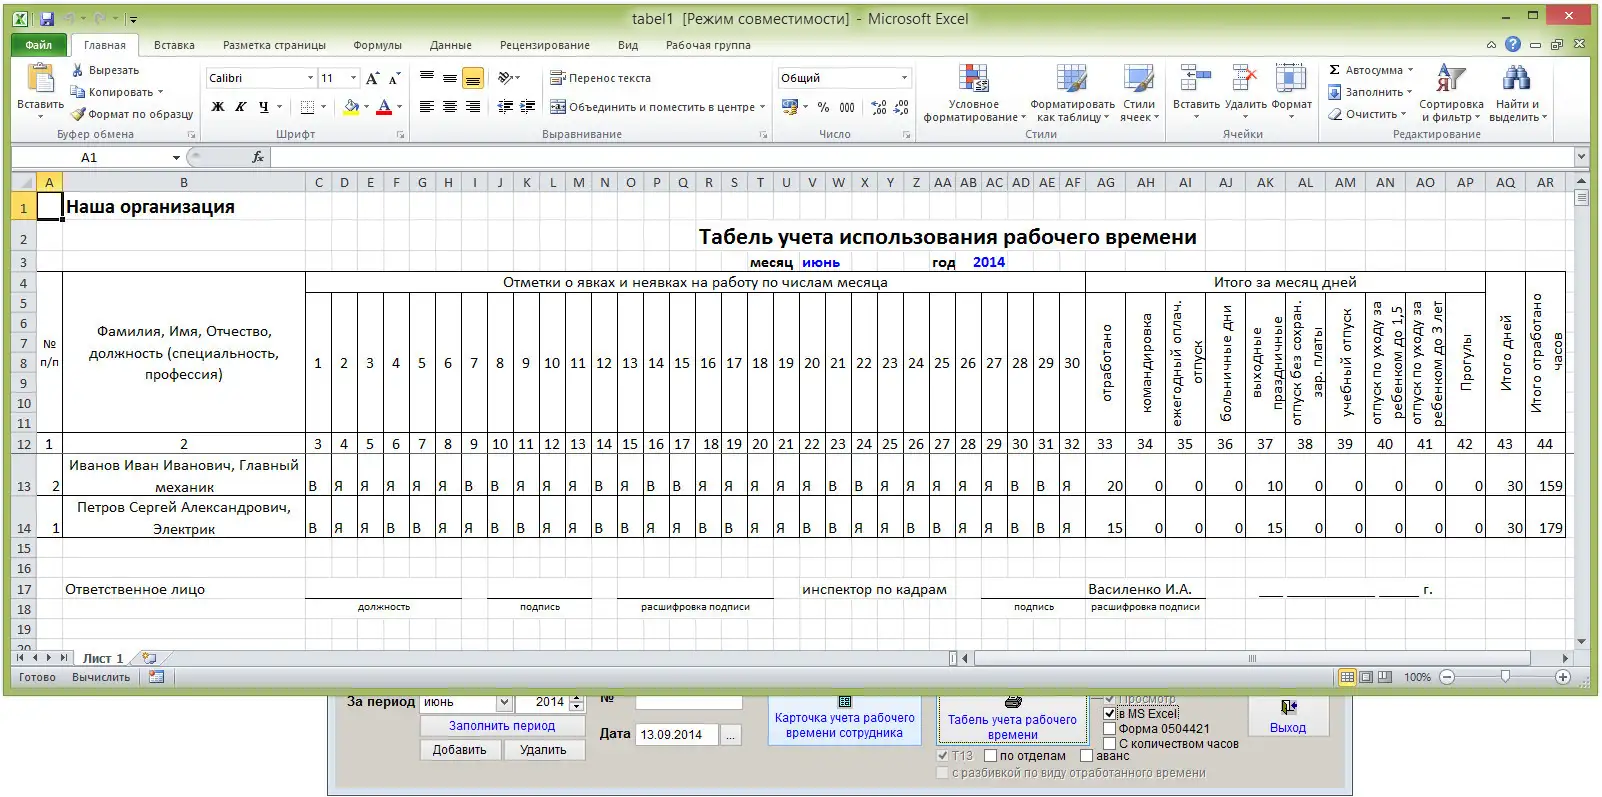
Task: Click the italic К formatting icon
Action: [240, 107]
